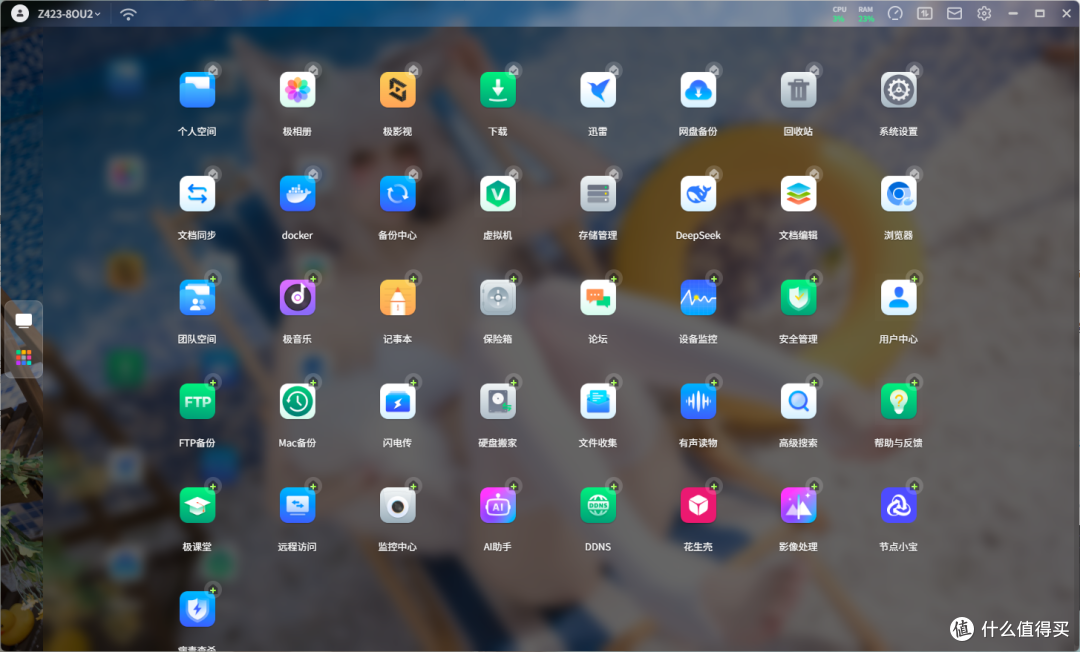Launch the 迅雷 app

598,90
